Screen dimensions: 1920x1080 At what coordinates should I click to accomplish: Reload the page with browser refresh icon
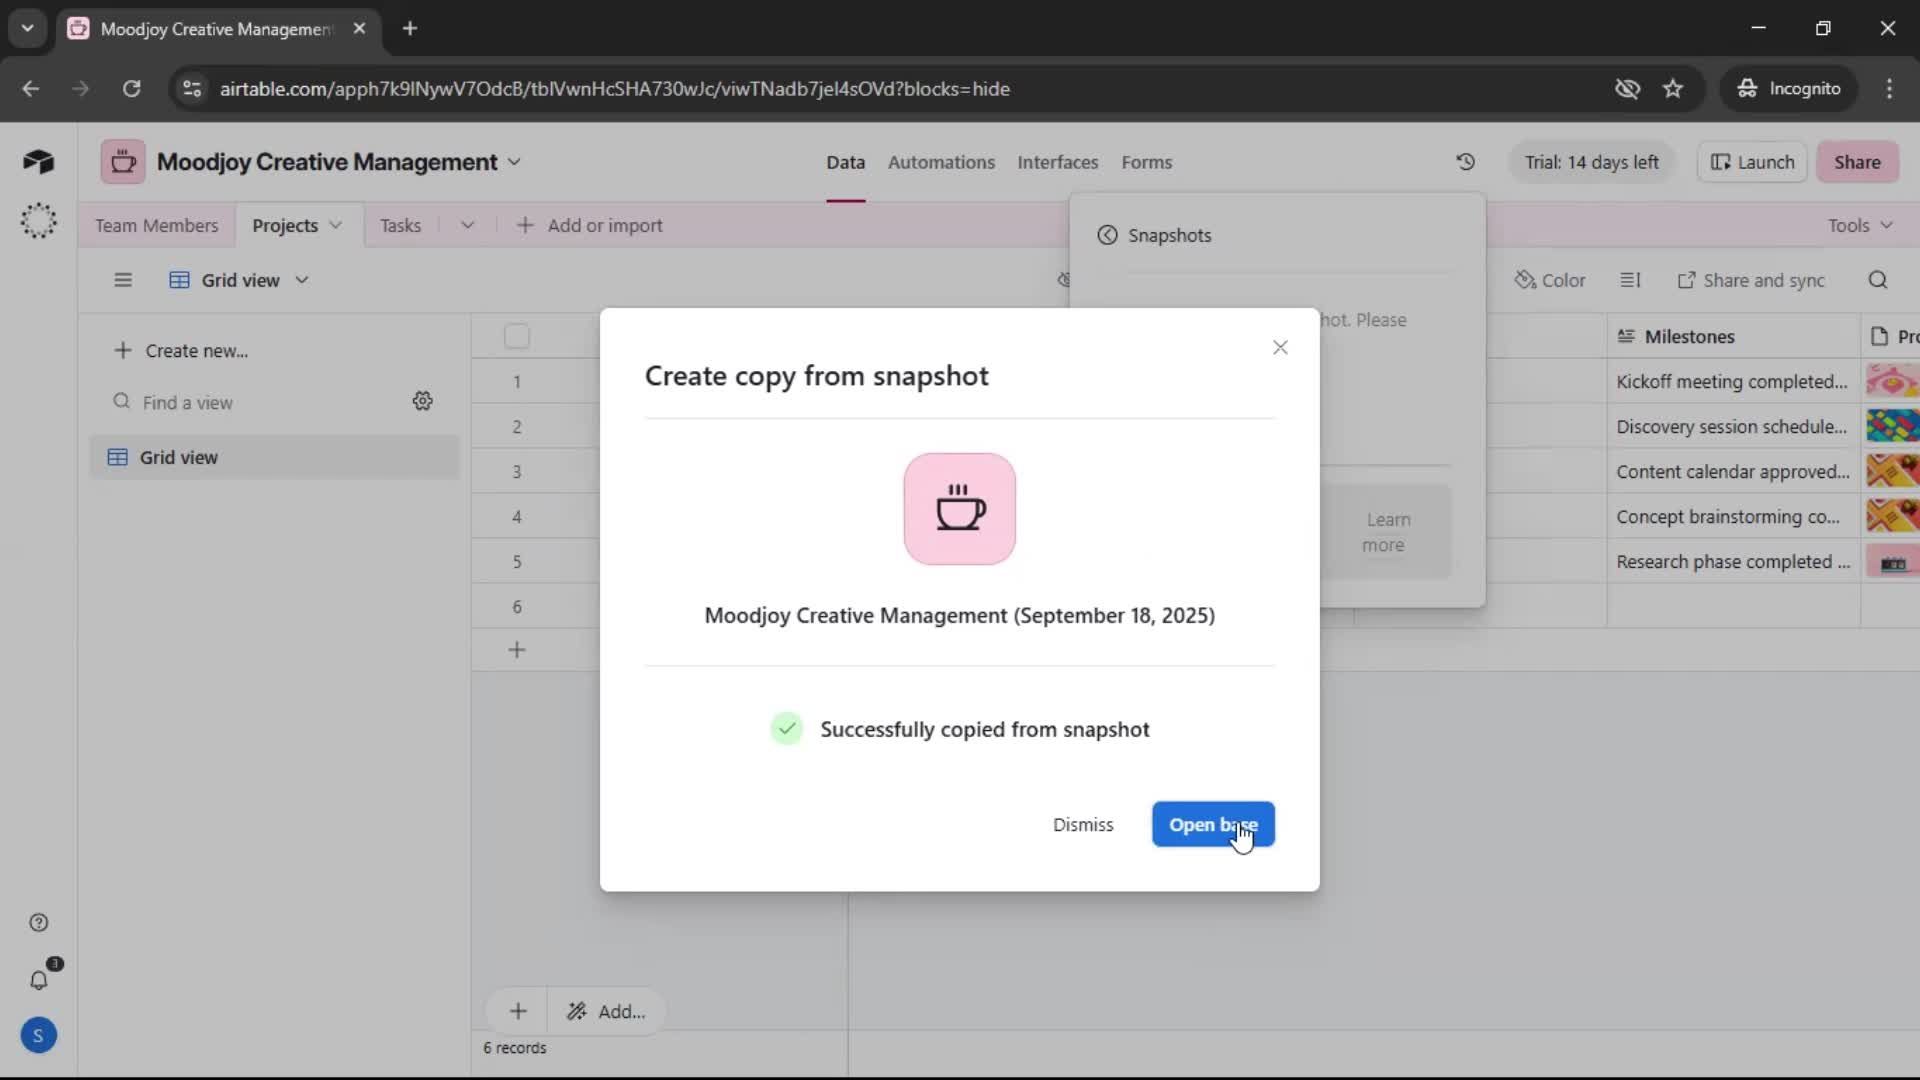tap(131, 89)
